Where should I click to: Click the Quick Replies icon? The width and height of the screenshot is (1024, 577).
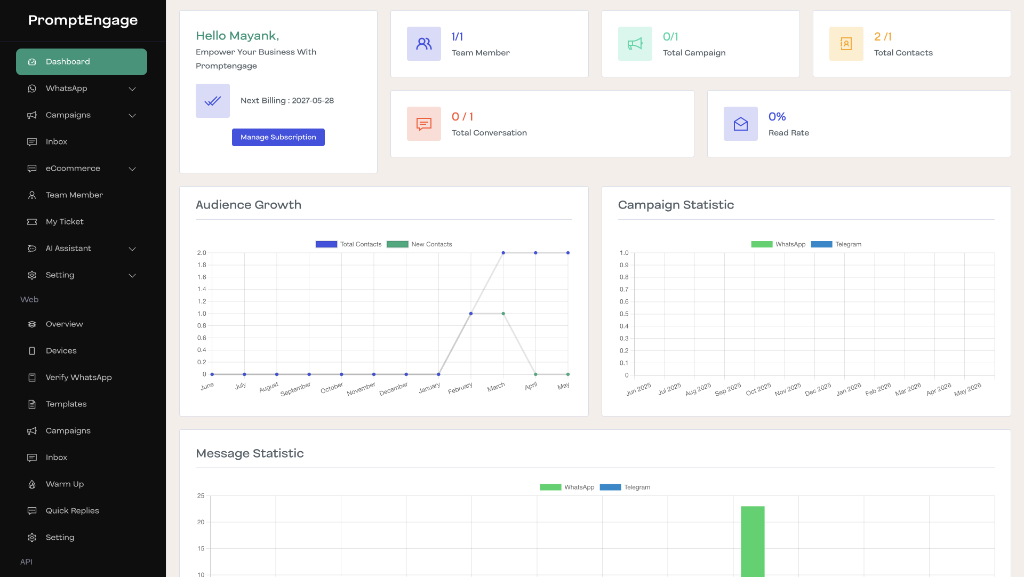(x=32, y=511)
